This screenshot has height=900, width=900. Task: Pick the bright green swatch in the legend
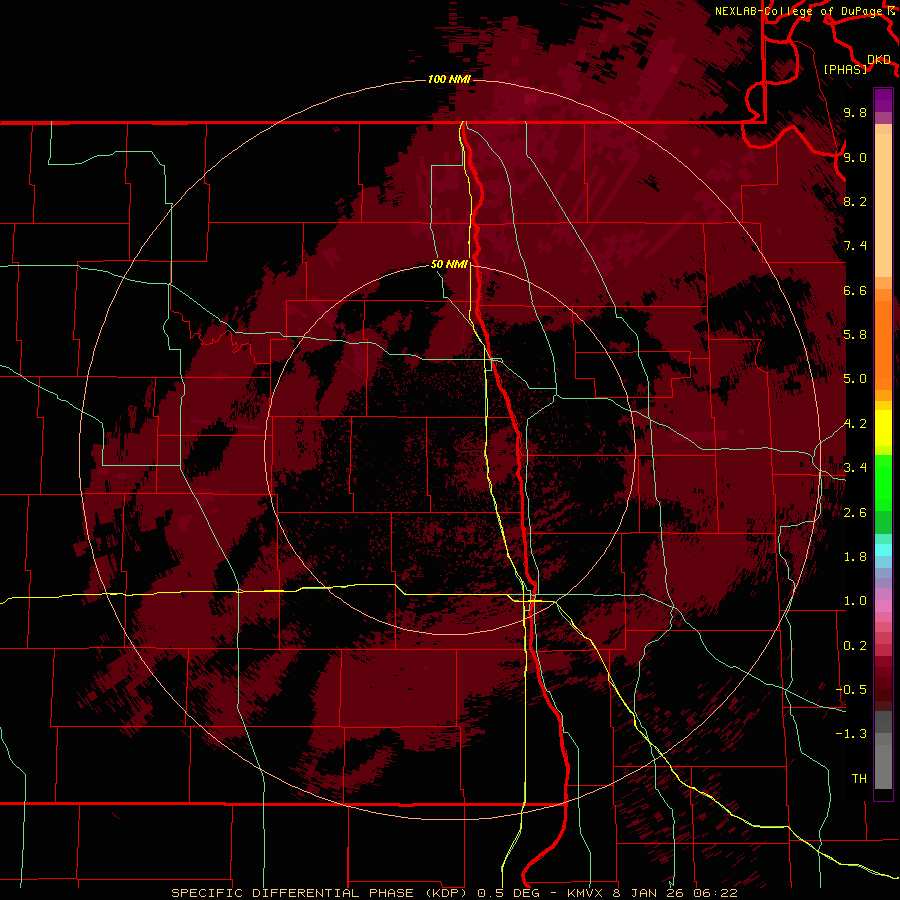(883, 483)
